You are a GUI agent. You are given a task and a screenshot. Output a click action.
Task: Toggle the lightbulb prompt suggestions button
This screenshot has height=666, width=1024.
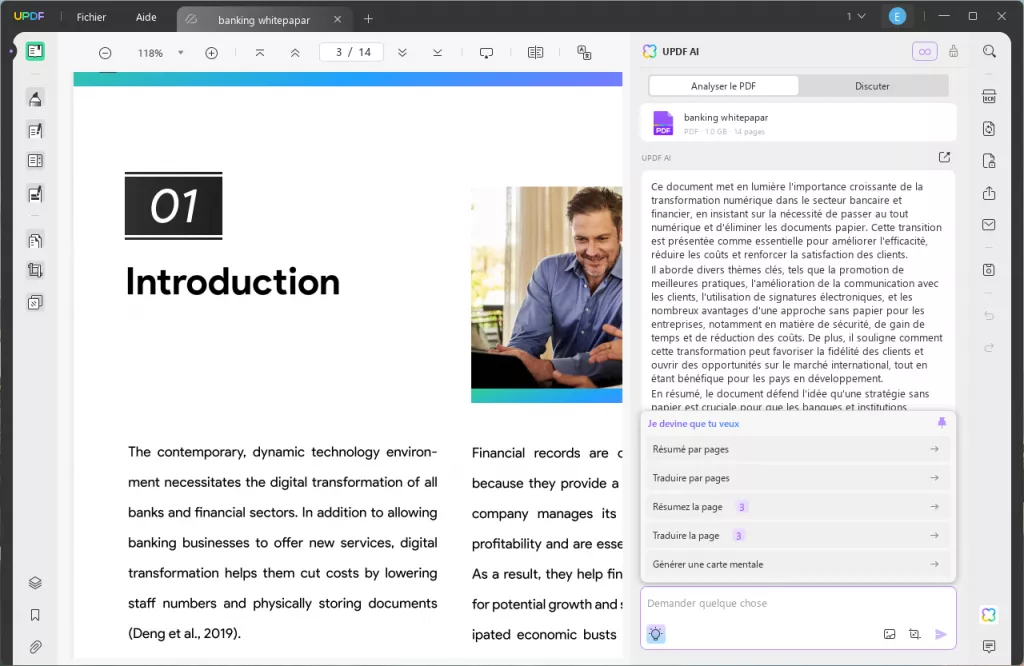[x=655, y=634]
